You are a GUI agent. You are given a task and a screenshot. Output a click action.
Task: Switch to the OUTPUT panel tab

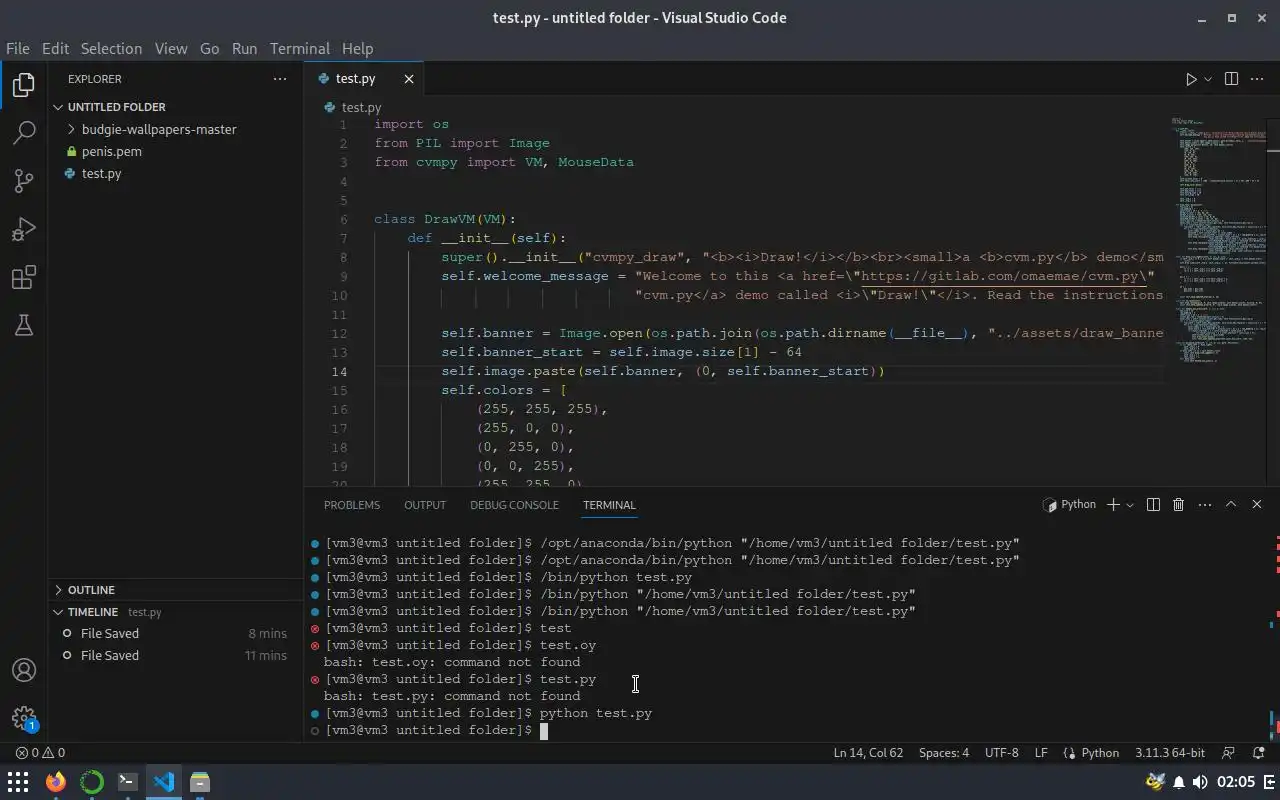(425, 505)
